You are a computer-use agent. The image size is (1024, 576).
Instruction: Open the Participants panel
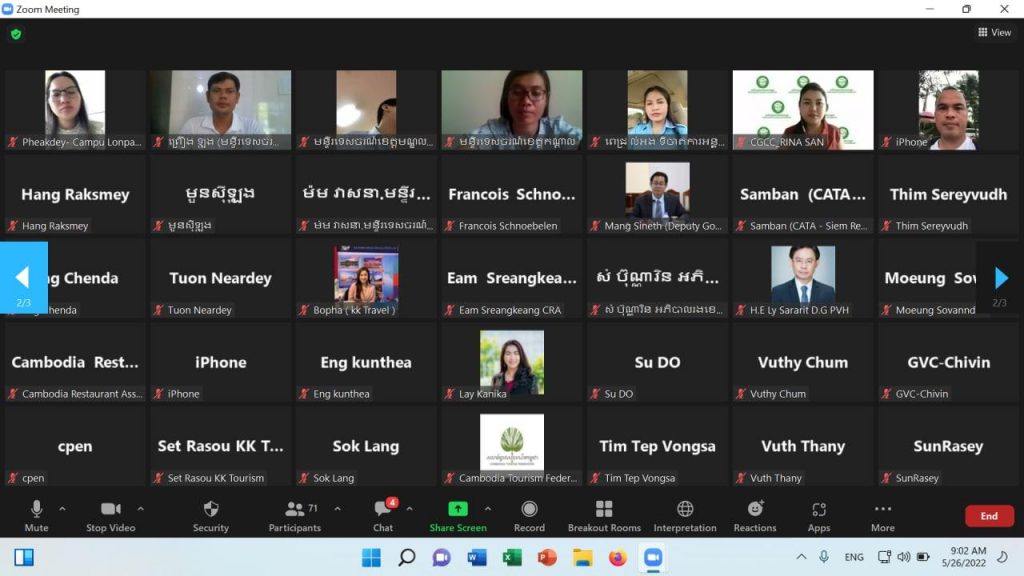(x=294, y=515)
